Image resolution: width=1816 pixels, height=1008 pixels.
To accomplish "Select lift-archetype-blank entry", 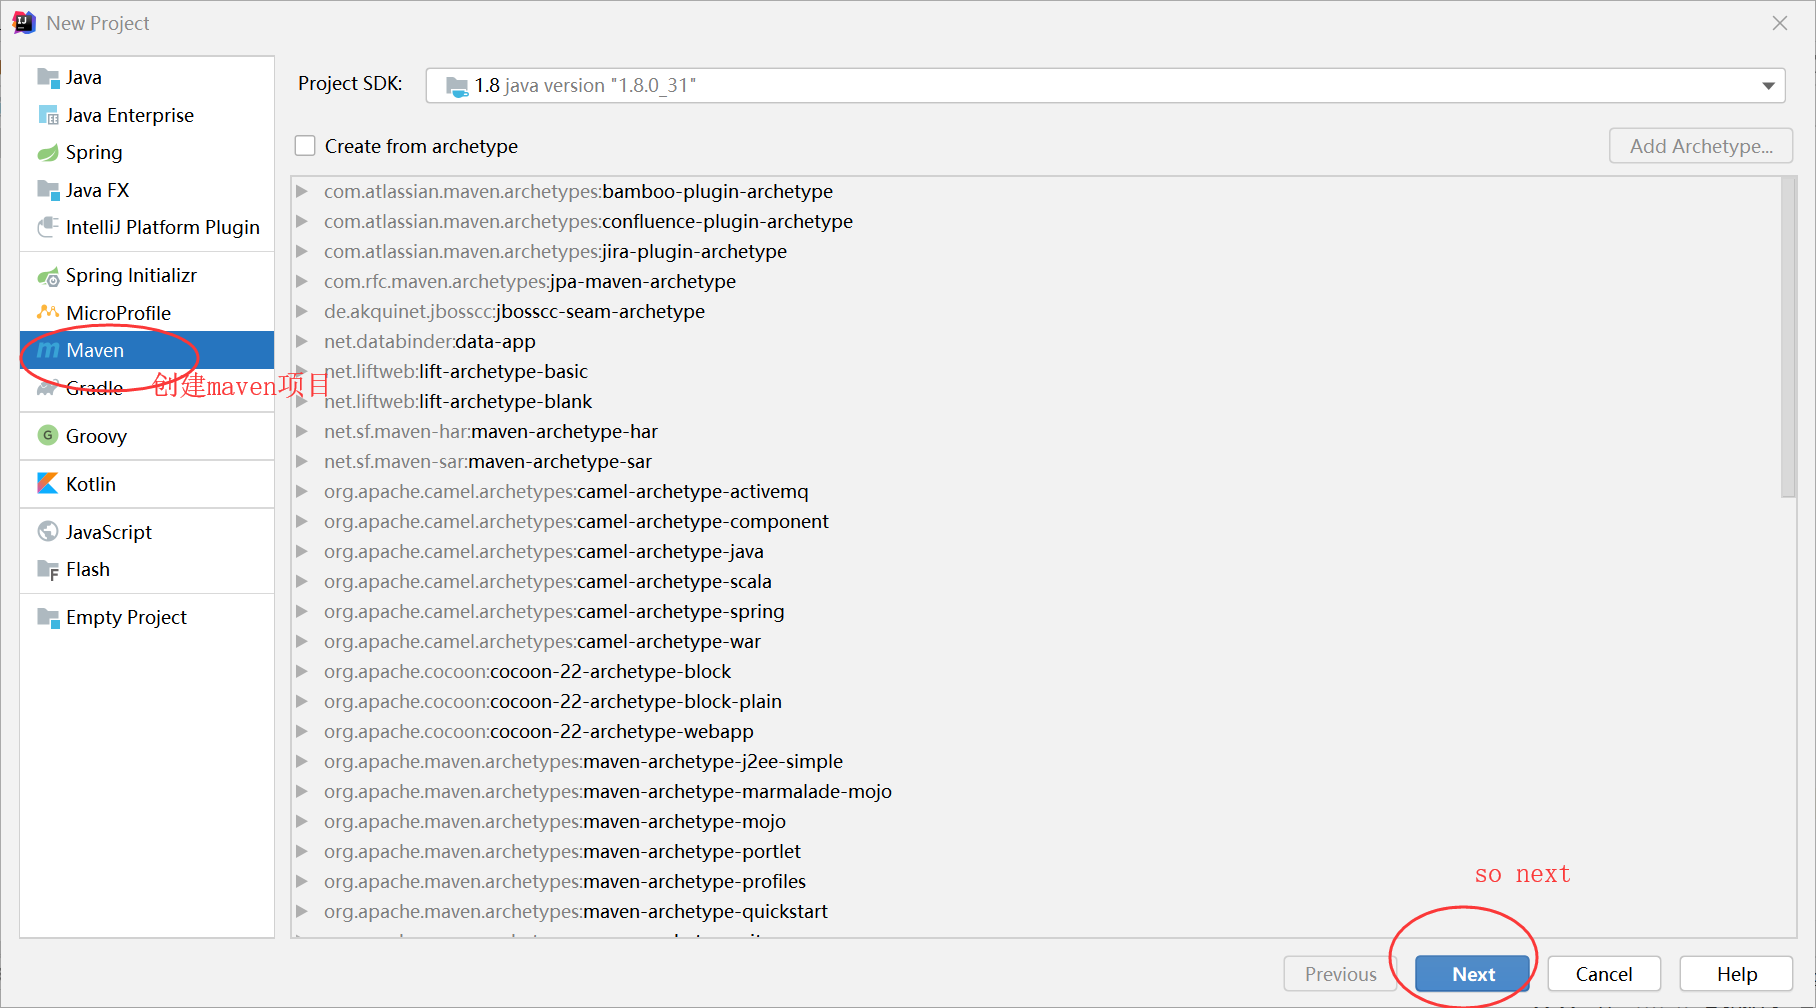I will tap(1036, 401).
